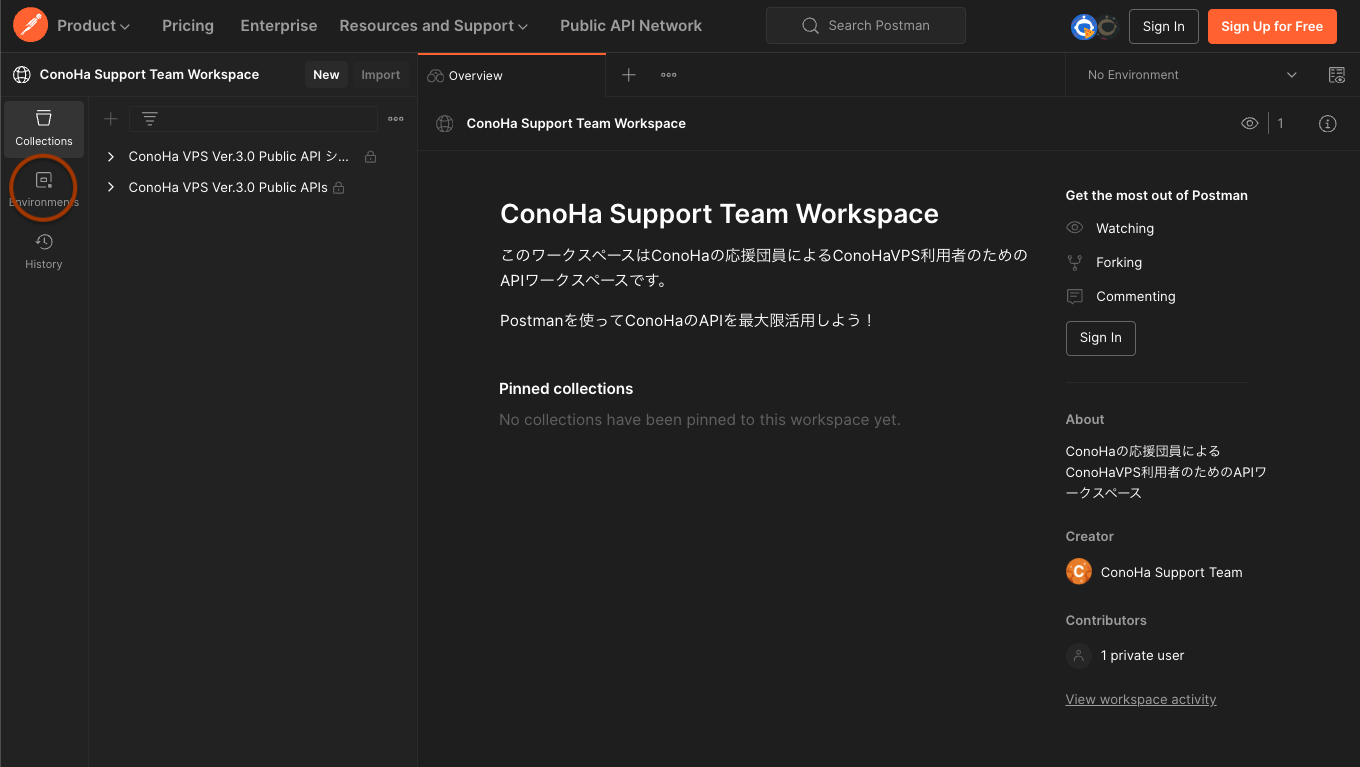This screenshot has width=1360, height=767.
Task: Open Public API Network menu item
Action: pyautogui.click(x=631, y=26)
